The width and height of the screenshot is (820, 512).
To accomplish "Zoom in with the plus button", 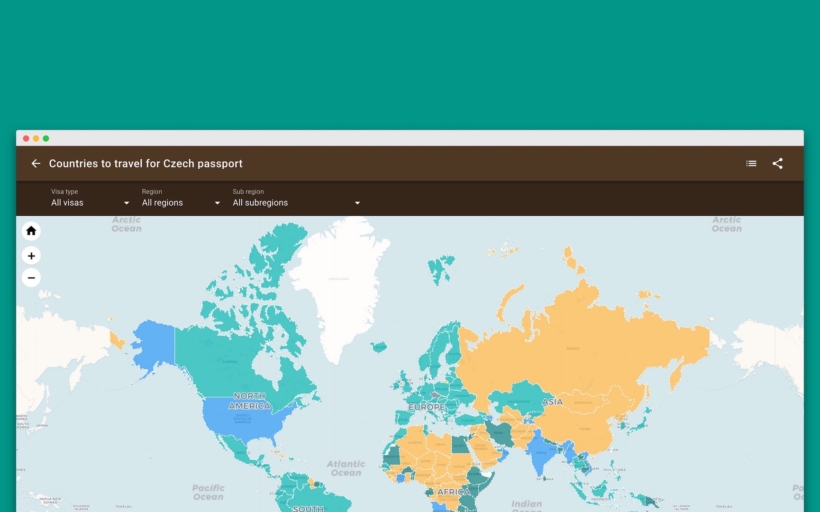I will click(x=31, y=256).
